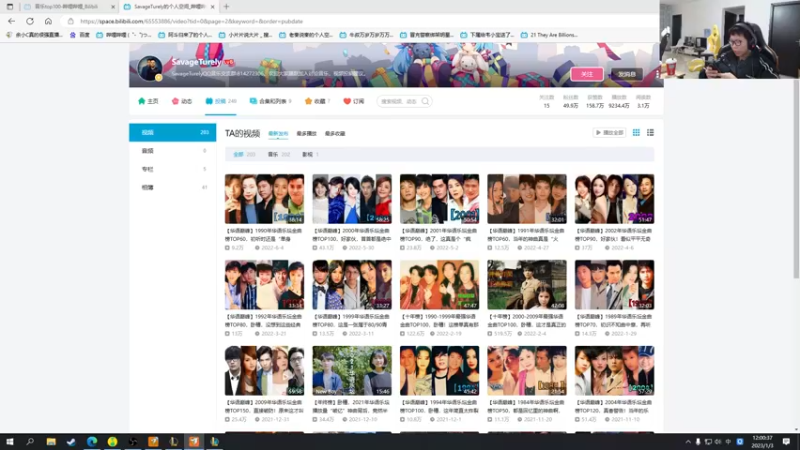Click the 关注数 15 following stat
This screenshot has width=800, height=450.
pos(546,102)
